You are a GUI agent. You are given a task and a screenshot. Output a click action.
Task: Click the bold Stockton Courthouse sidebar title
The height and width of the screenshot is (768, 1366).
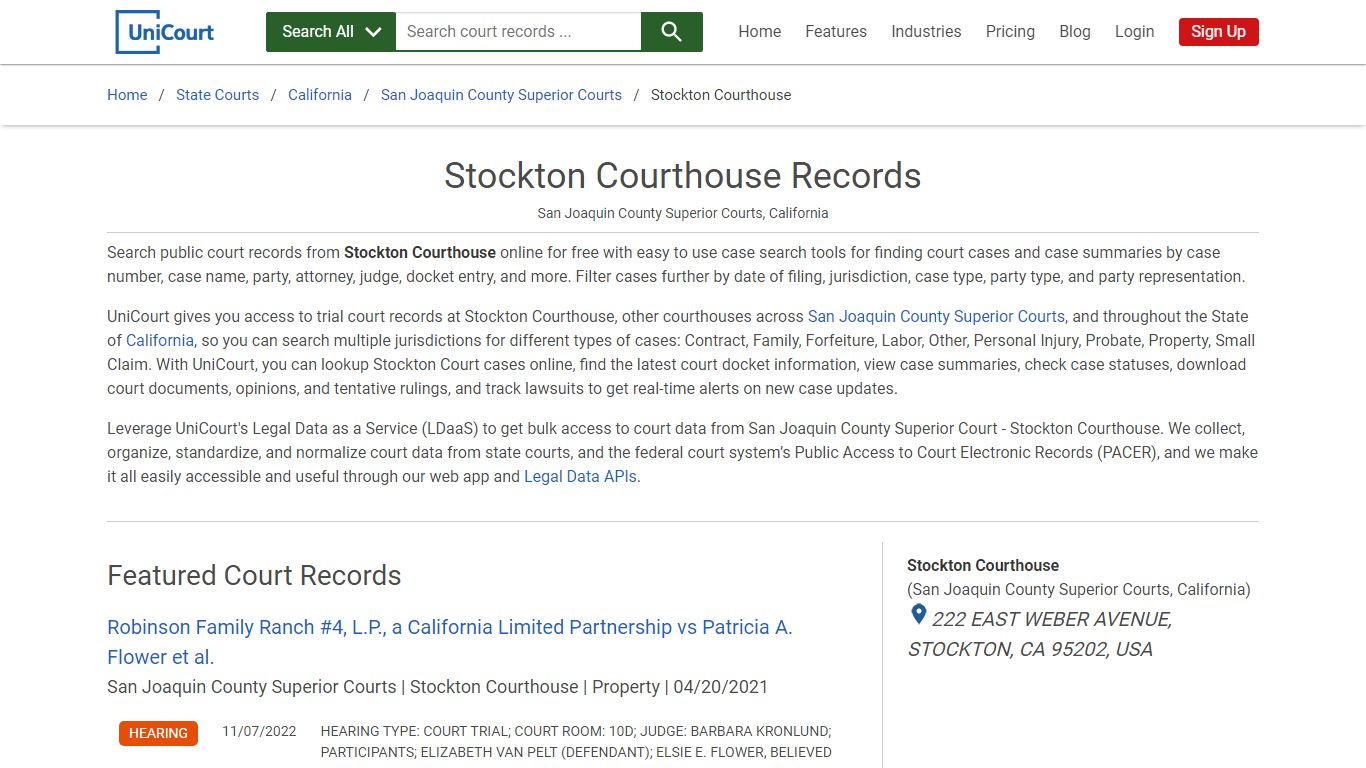coord(983,565)
